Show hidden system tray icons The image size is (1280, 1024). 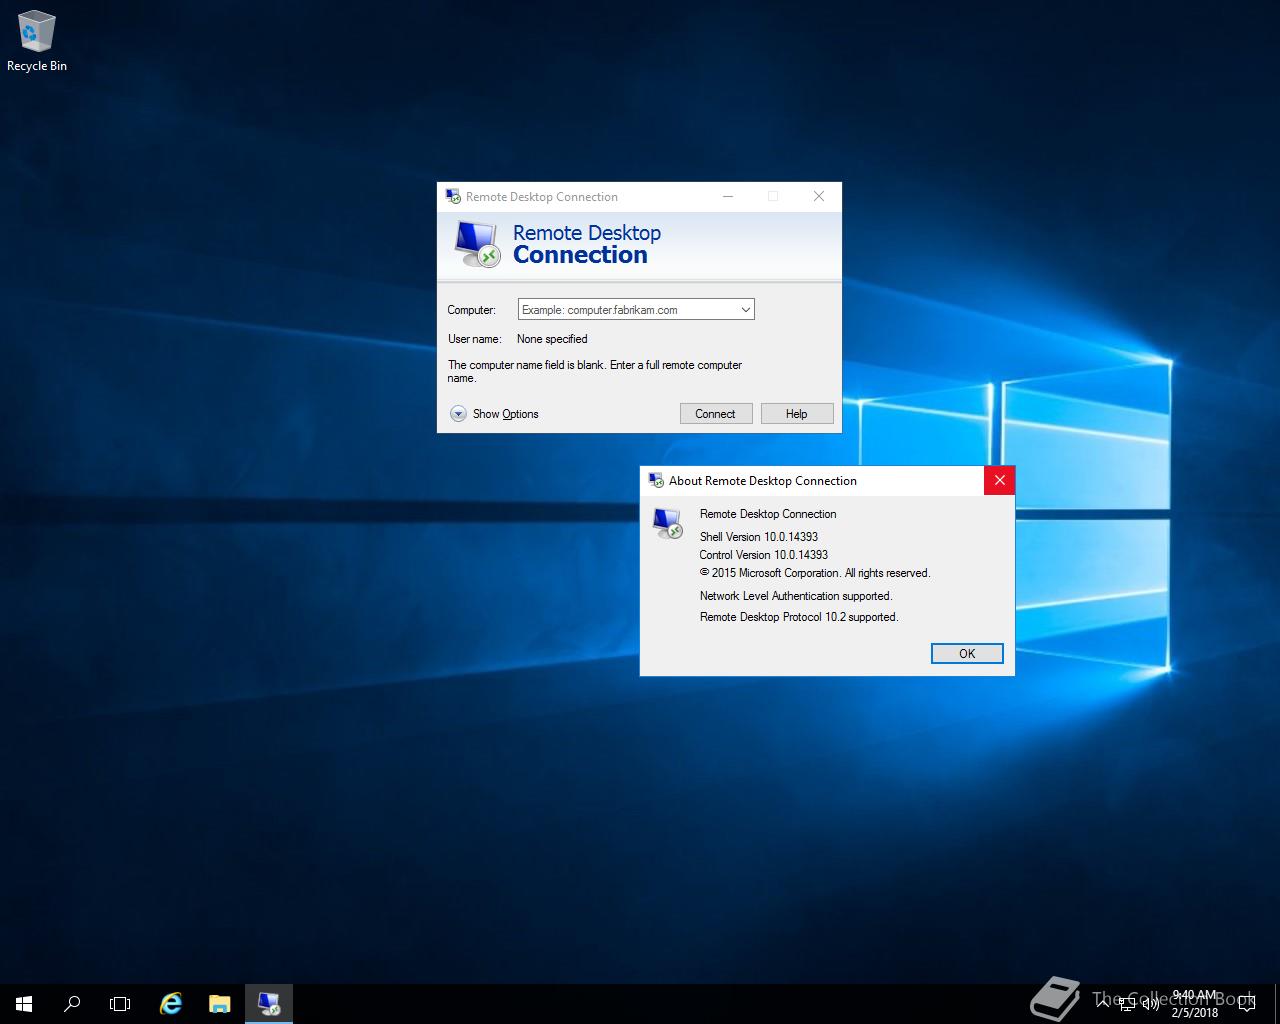pos(1104,1004)
